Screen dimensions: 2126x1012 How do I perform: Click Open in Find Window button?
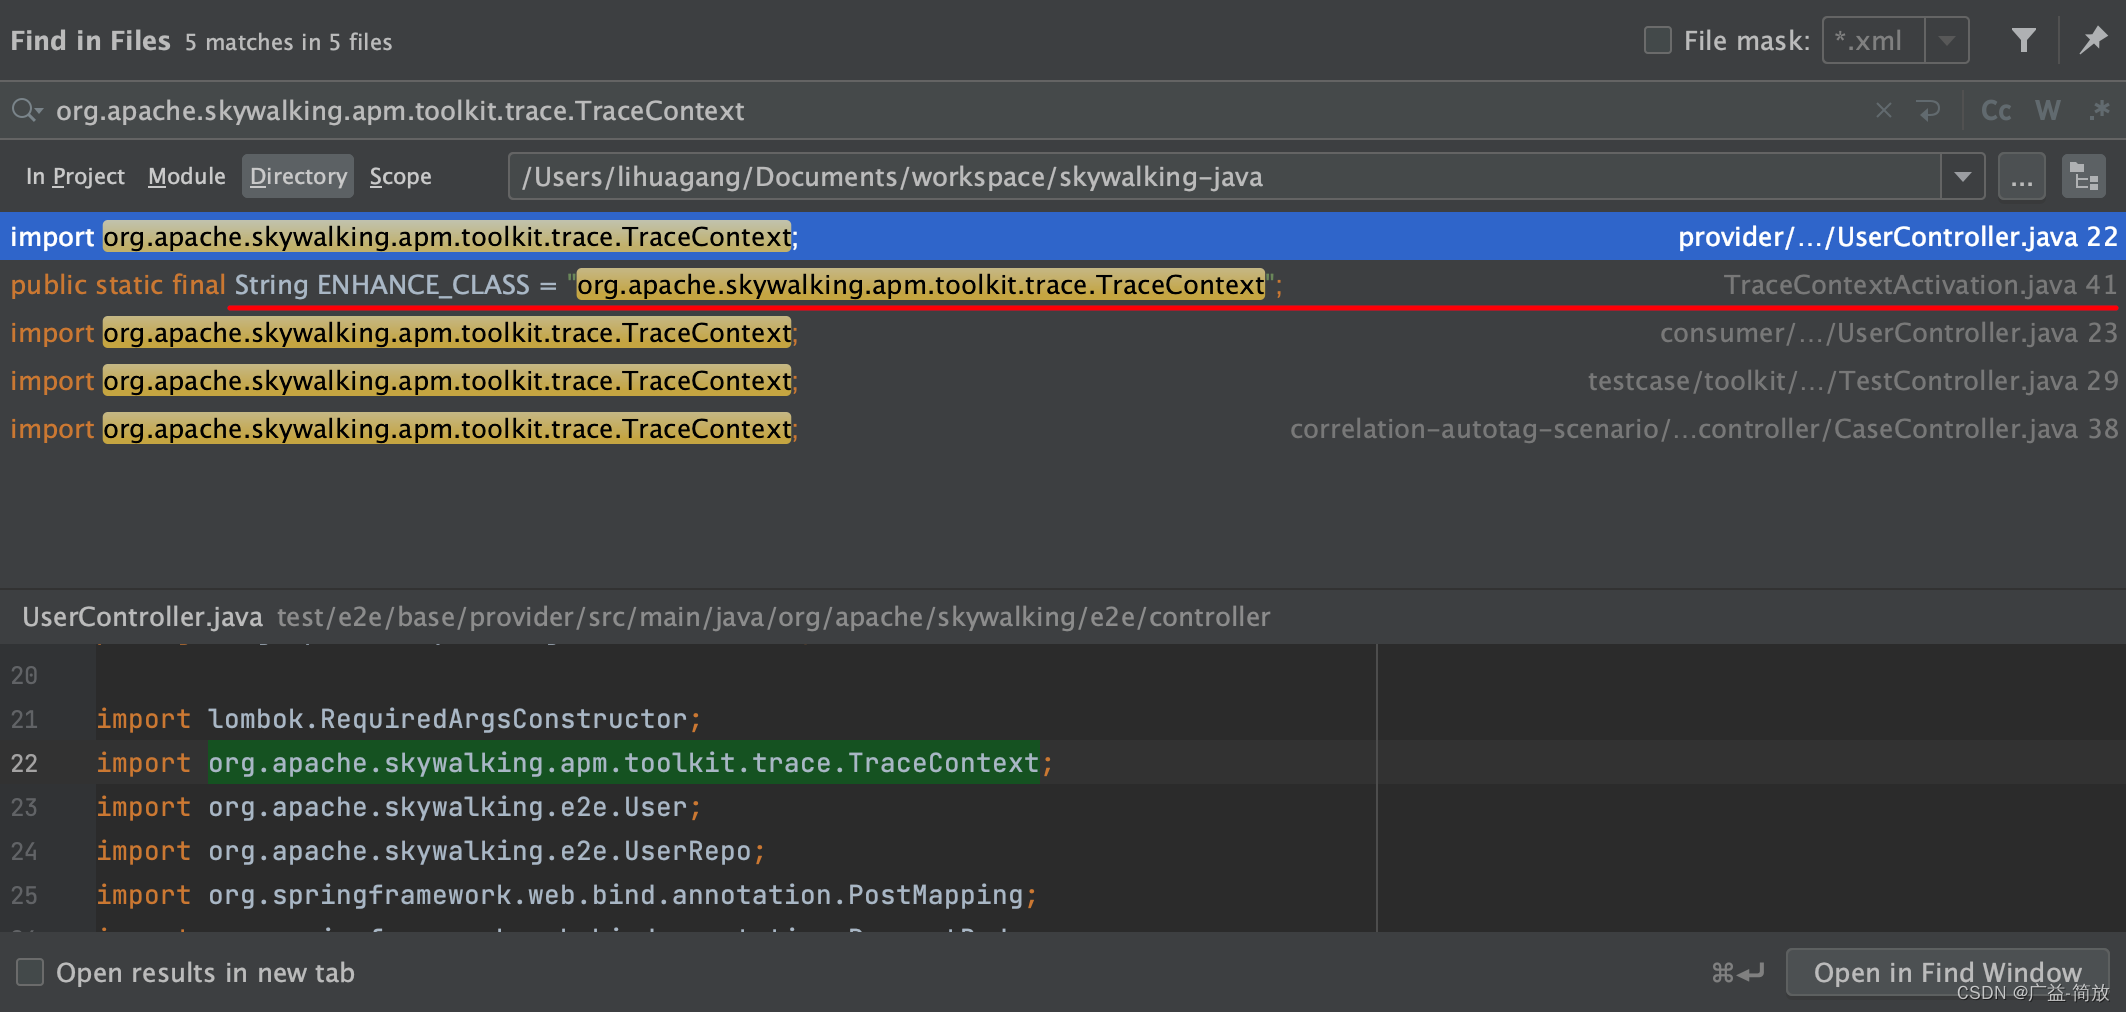click(1947, 972)
